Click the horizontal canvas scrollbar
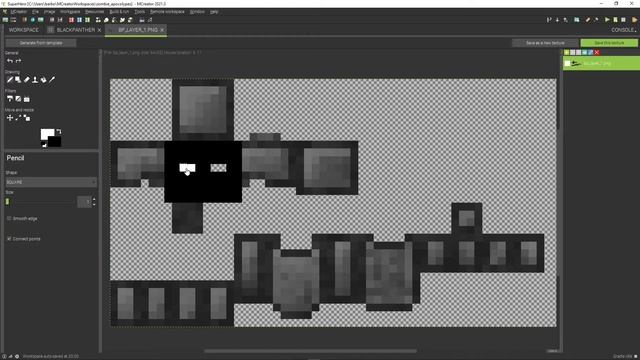The width and height of the screenshot is (640, 360). pyautogui.click(x=310, y=351)
